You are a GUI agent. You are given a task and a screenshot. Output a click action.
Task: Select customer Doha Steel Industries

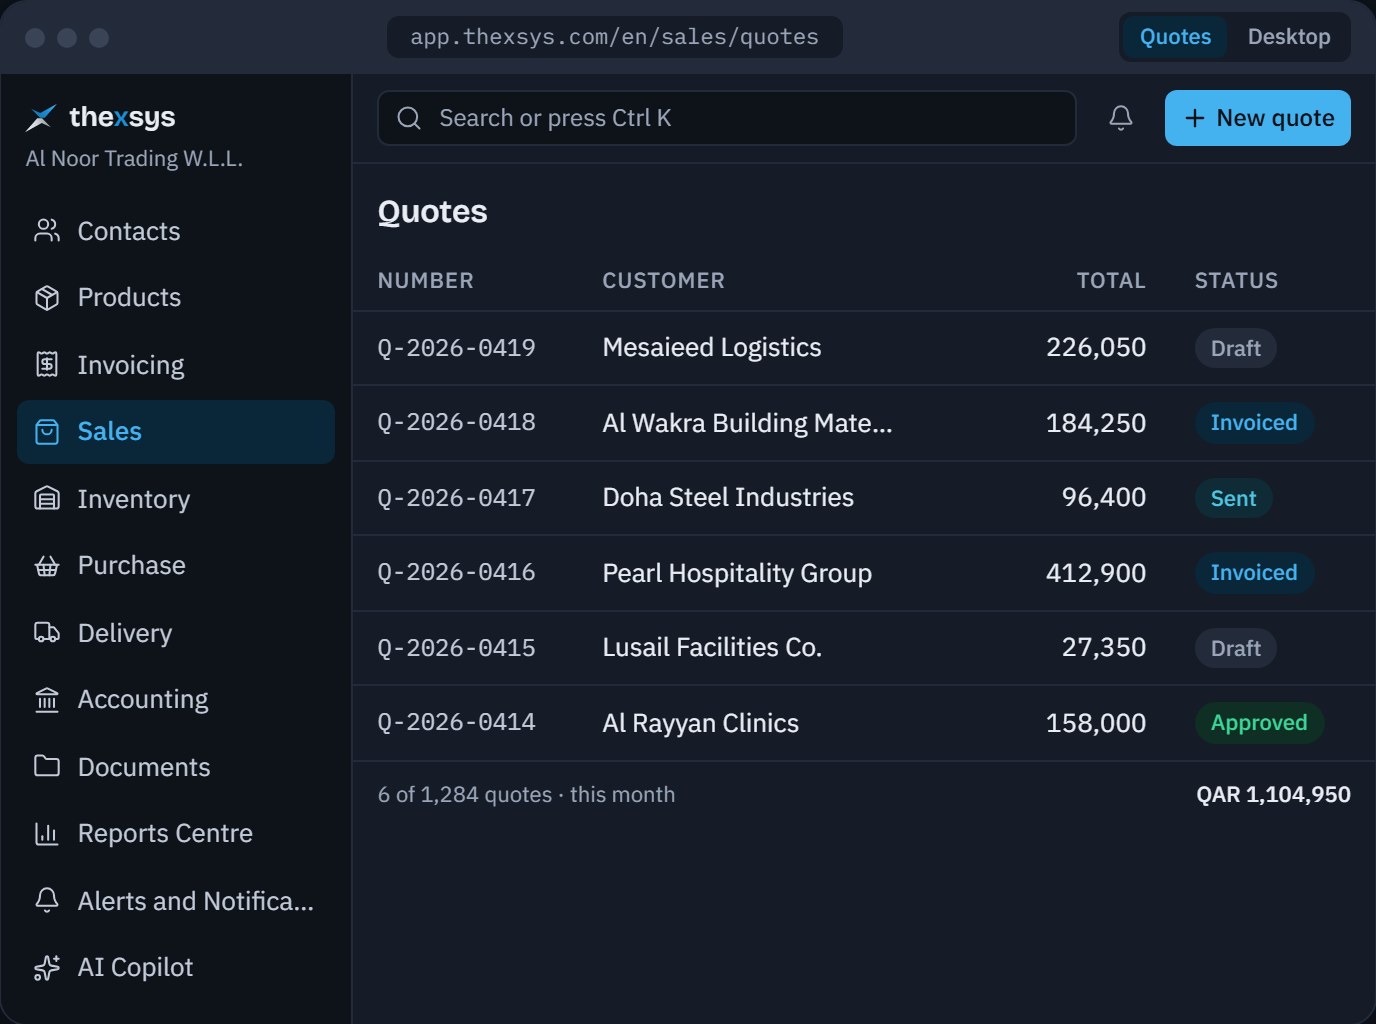[x=728, y=498]
